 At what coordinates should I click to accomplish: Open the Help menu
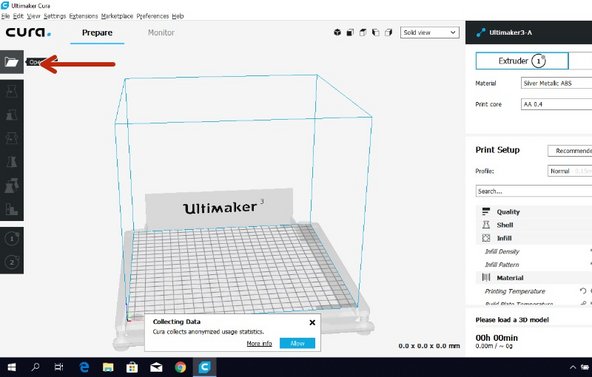coord(178,16)
